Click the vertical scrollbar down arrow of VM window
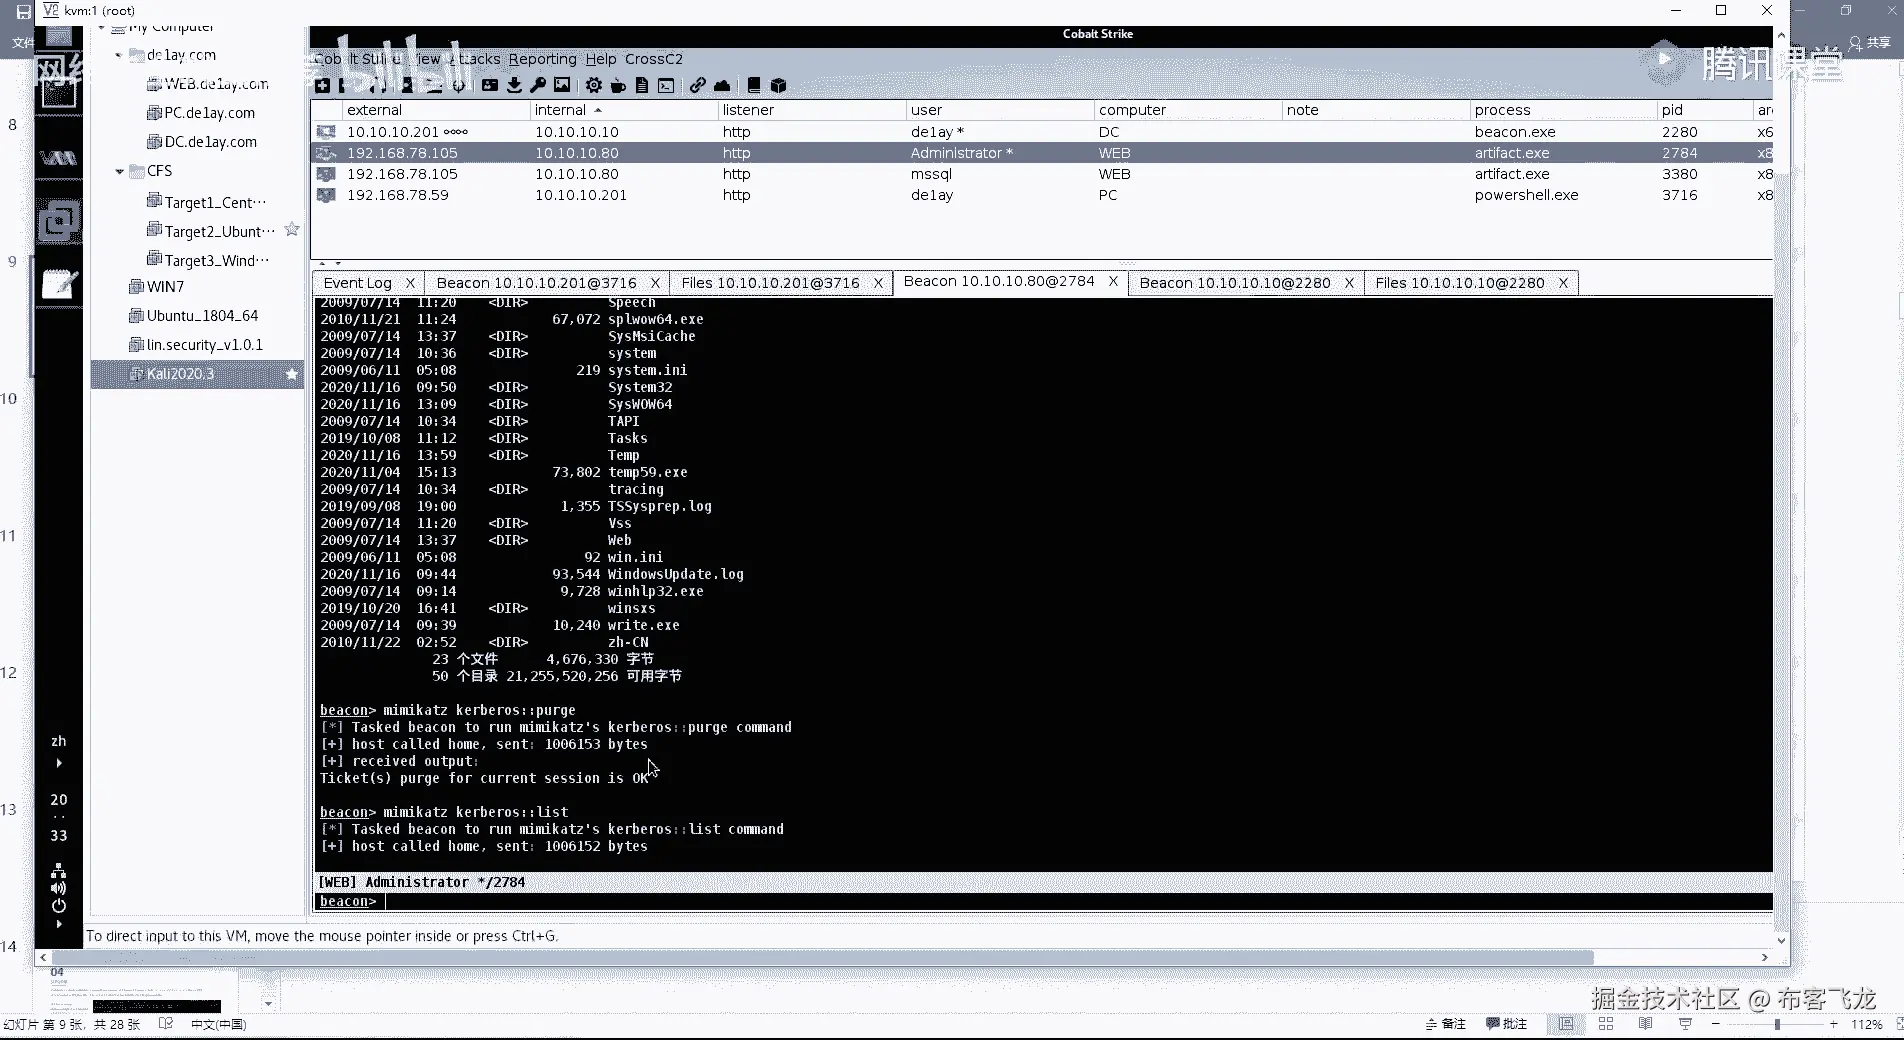This screenshot has height=1040, width=1904. point(1780,940)
